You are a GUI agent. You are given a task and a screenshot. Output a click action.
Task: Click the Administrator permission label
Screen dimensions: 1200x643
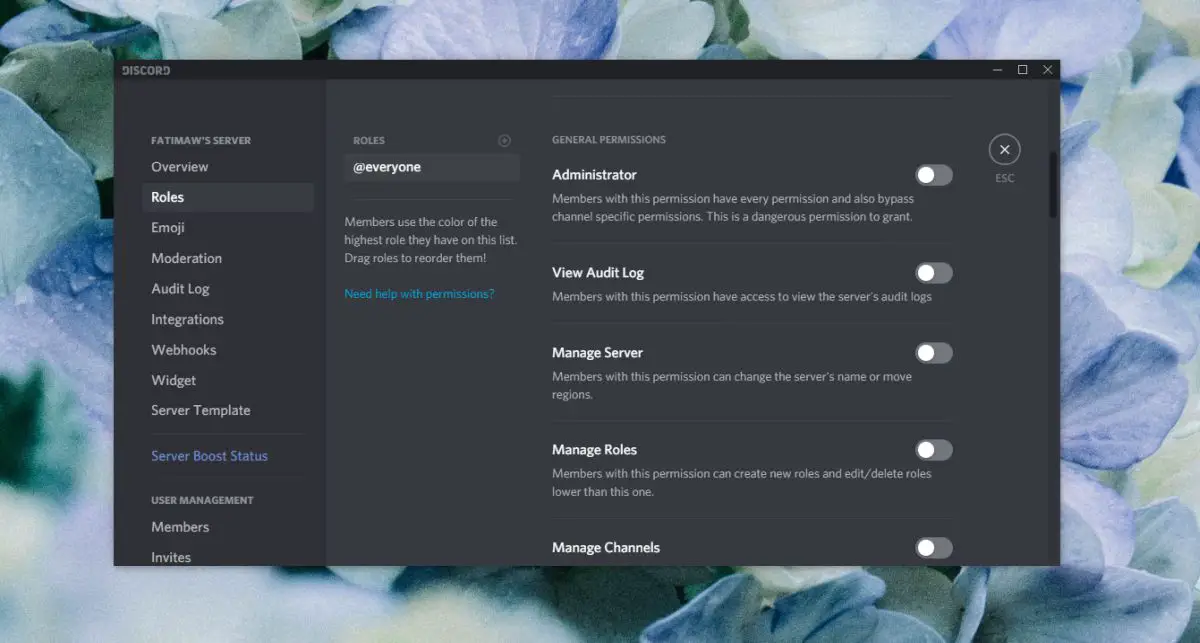pyautogui.click(x=594, y=175)
